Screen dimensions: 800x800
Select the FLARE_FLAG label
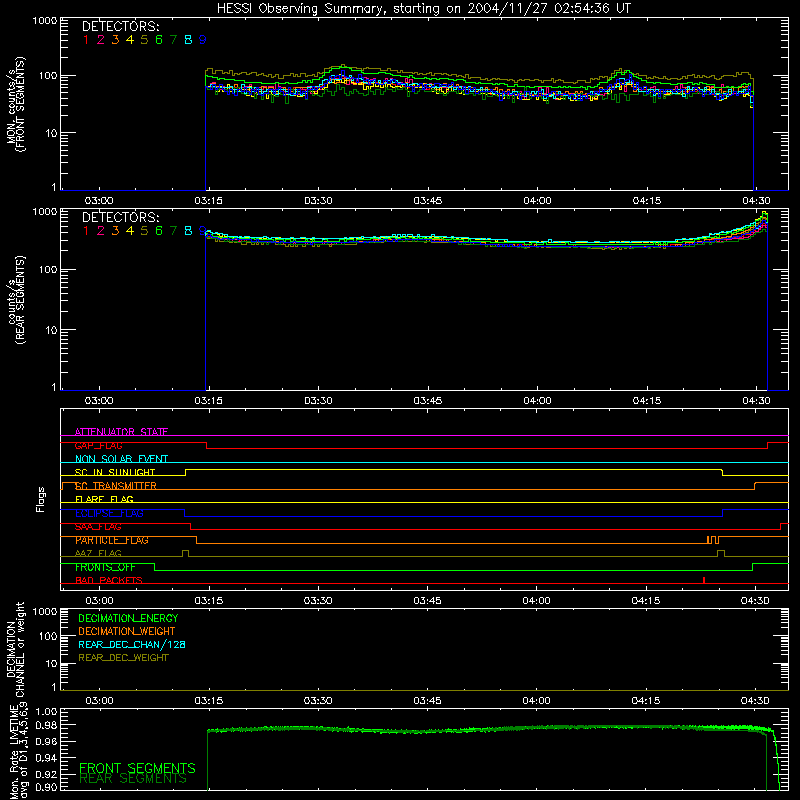104,499
